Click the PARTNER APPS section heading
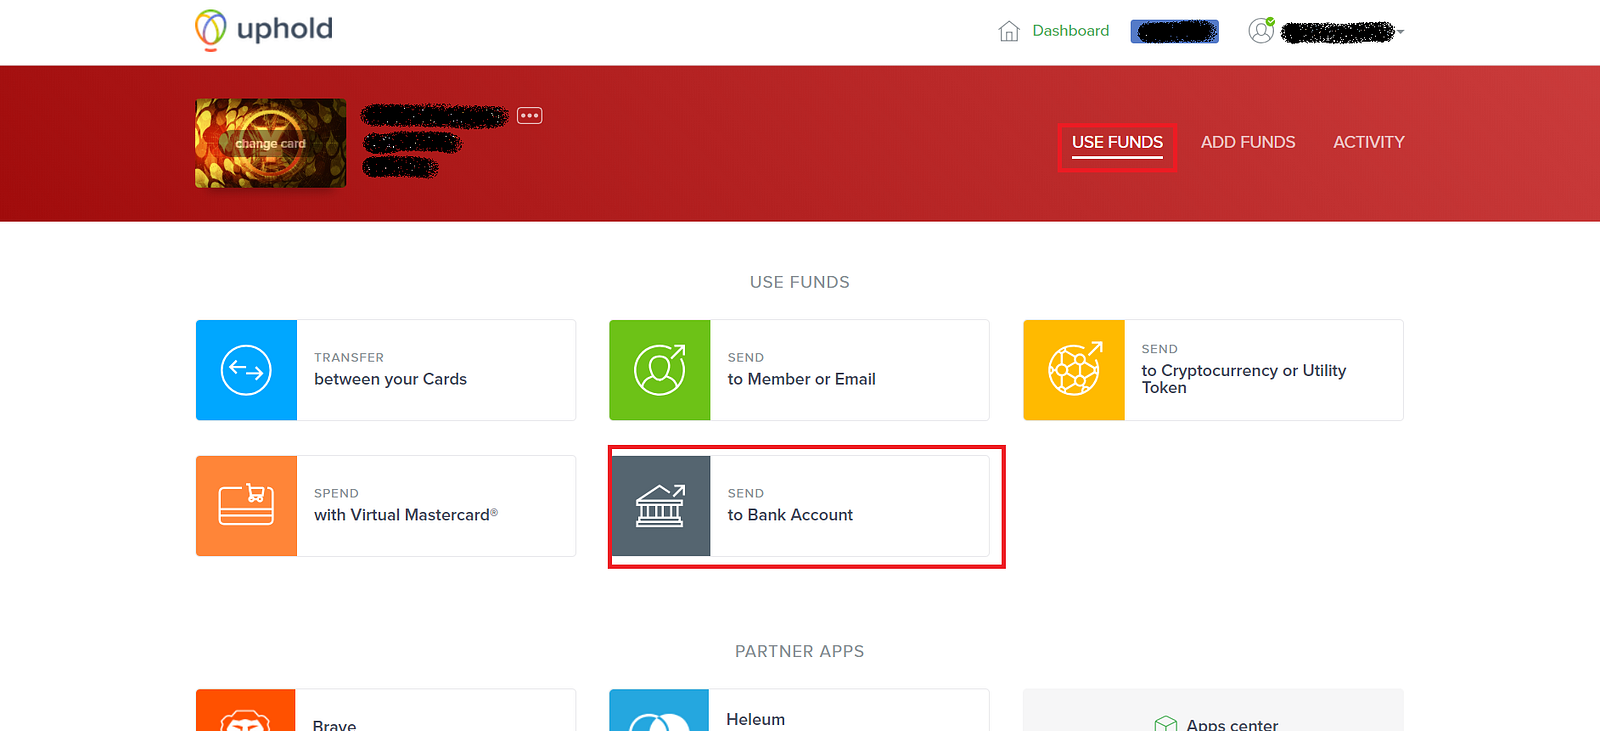This screenshot has width=1600, height=731. 800,651
